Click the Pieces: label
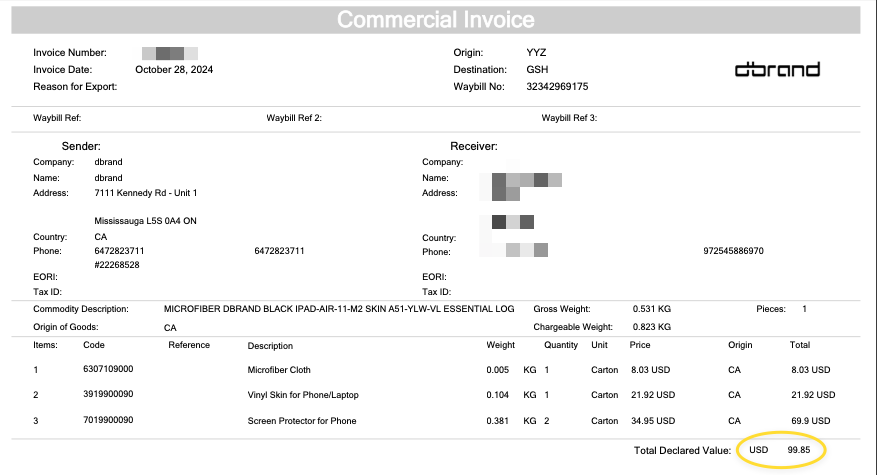877x475 pixels. point(771,309)
